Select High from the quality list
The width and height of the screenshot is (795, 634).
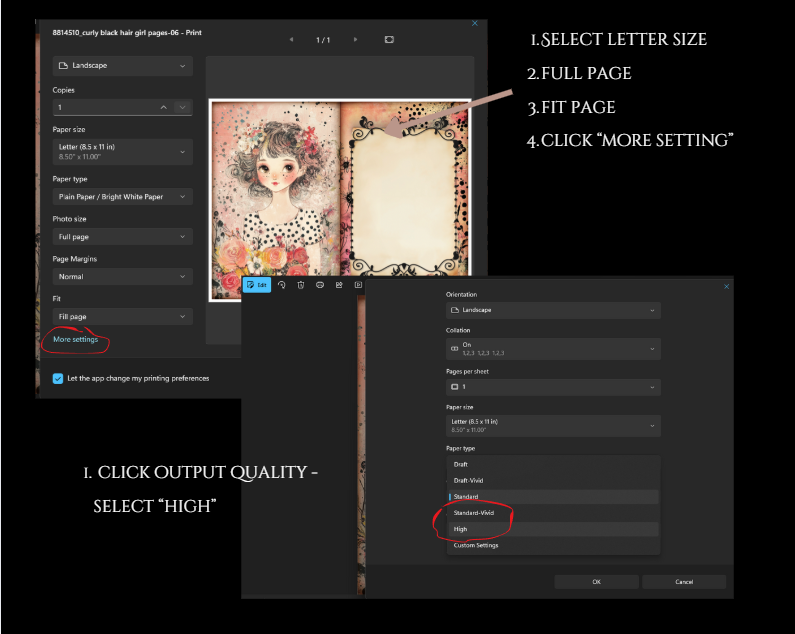[553, 530]
